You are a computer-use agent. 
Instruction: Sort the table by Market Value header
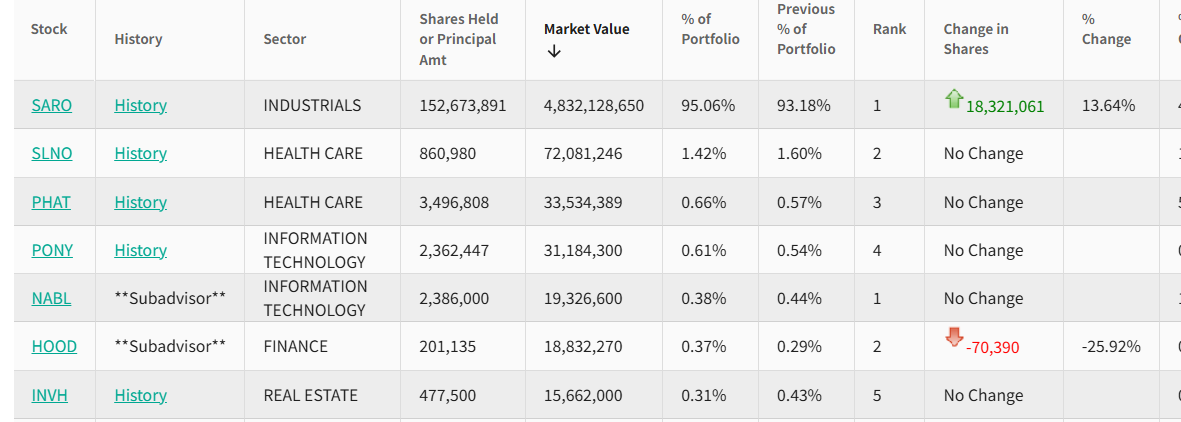point(586,29)
